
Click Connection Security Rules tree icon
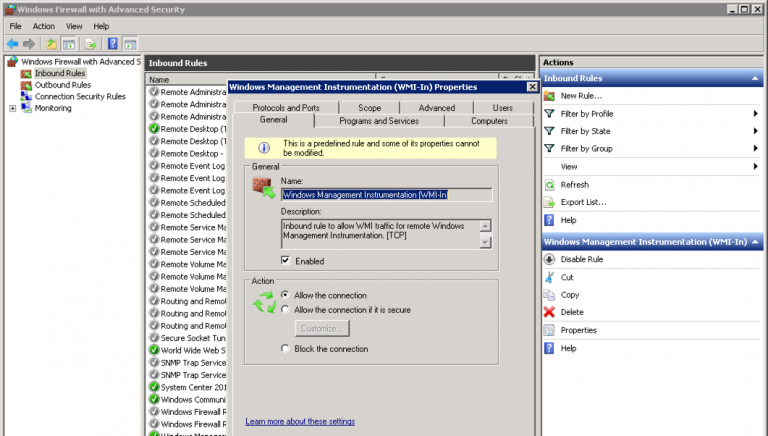point(26,97)
